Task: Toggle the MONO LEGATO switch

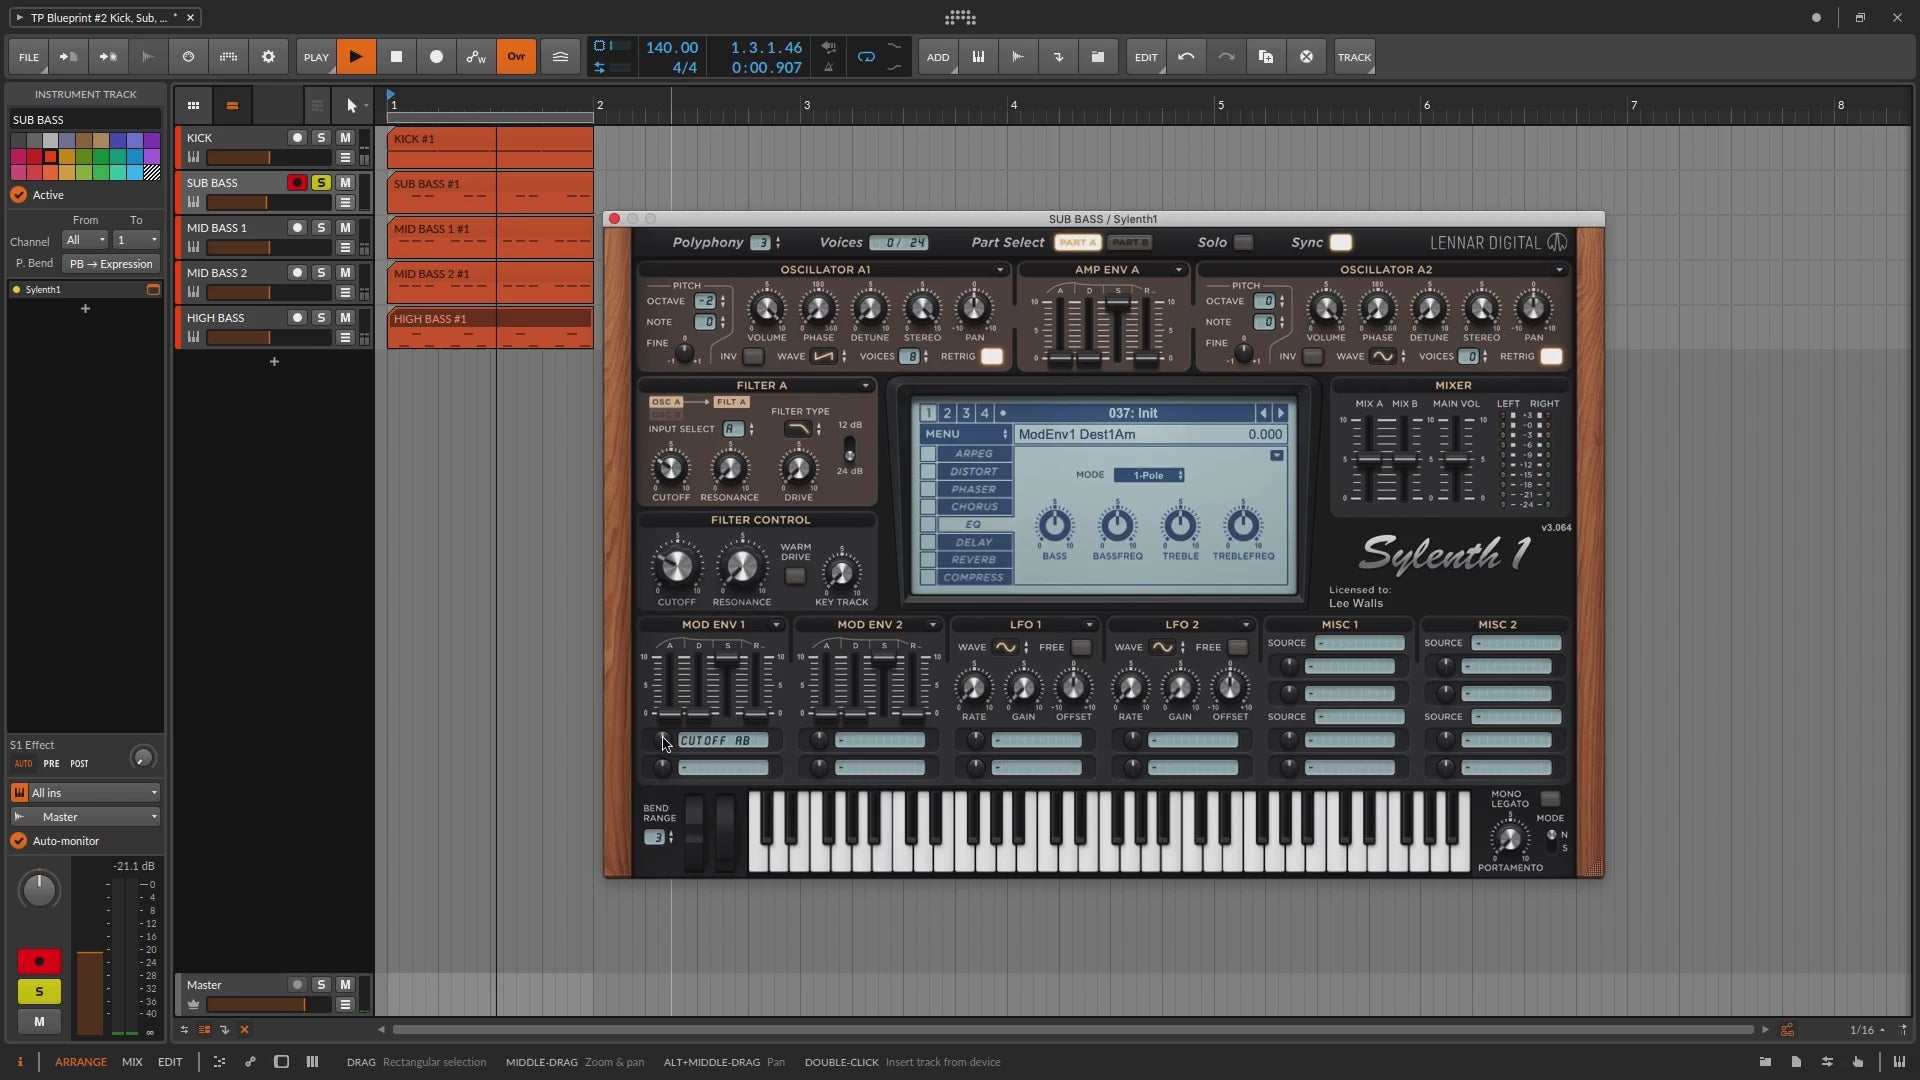Action: click(1550, 799)
